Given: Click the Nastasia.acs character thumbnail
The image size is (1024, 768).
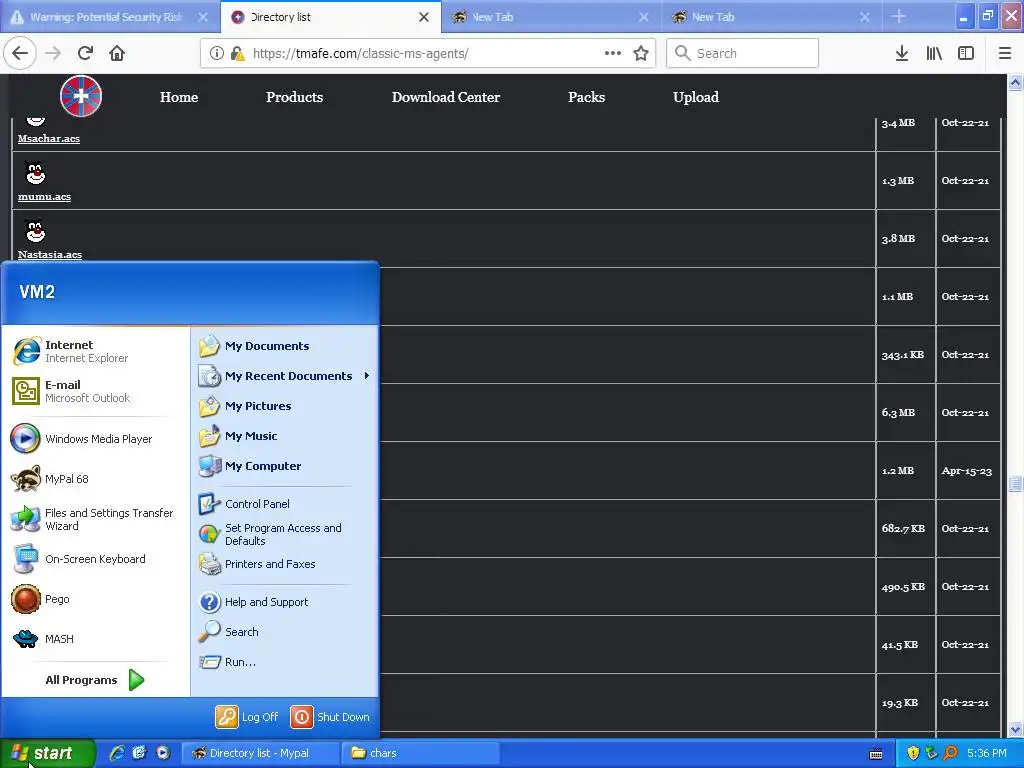Looking at the screenshot, I should pyautogui.click(x=35, y=232).
